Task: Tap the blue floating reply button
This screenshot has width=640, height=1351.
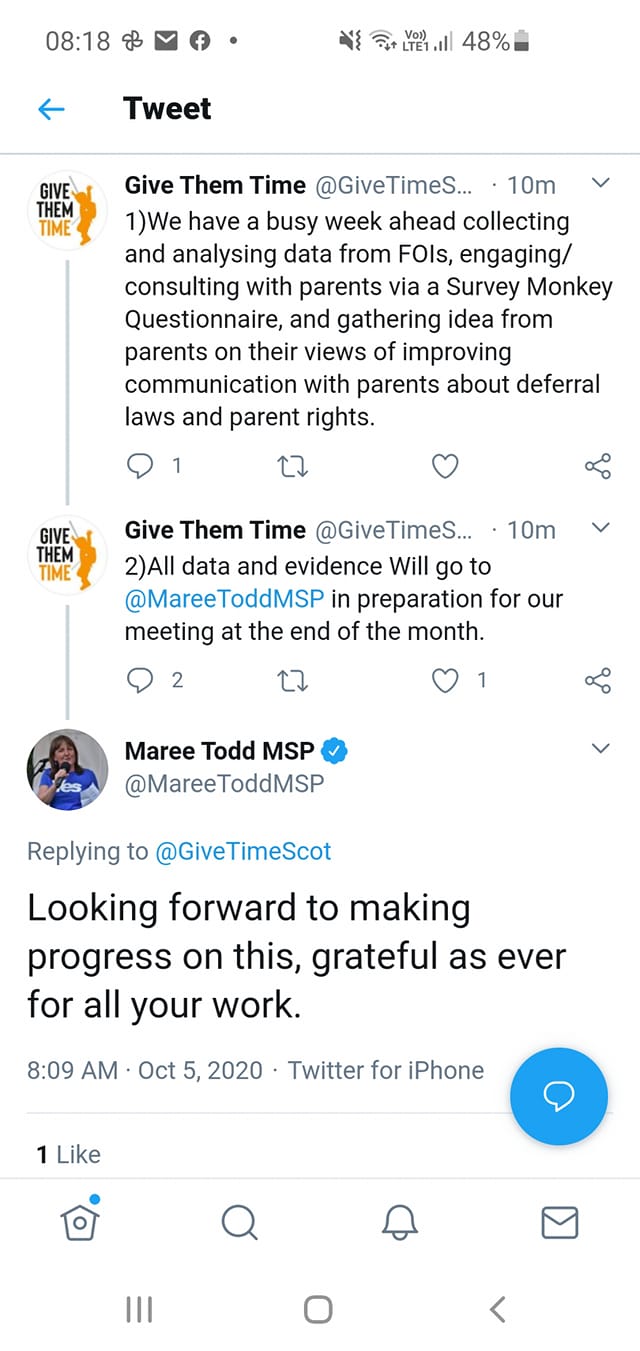Action: tap(558, 1097)
